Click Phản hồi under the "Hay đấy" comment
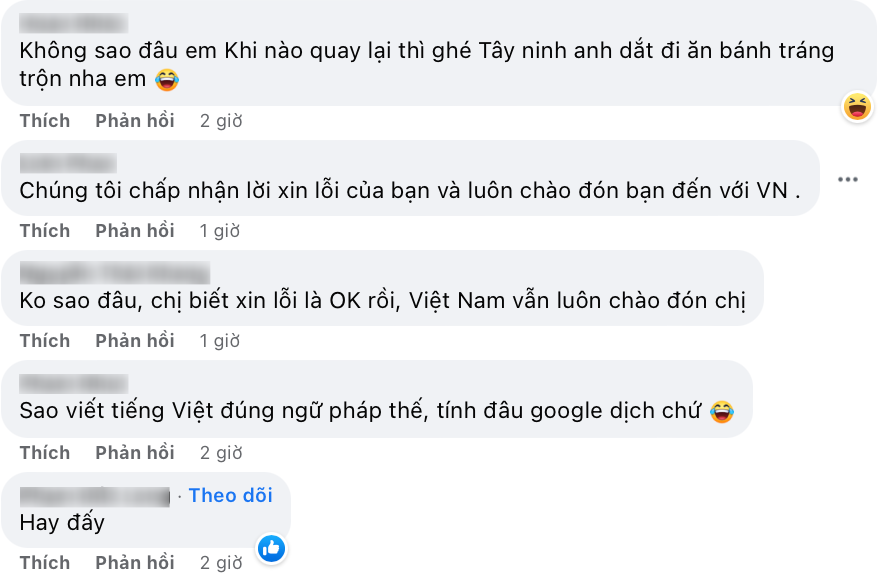This screenshot has height=581, width=891. 135,563
